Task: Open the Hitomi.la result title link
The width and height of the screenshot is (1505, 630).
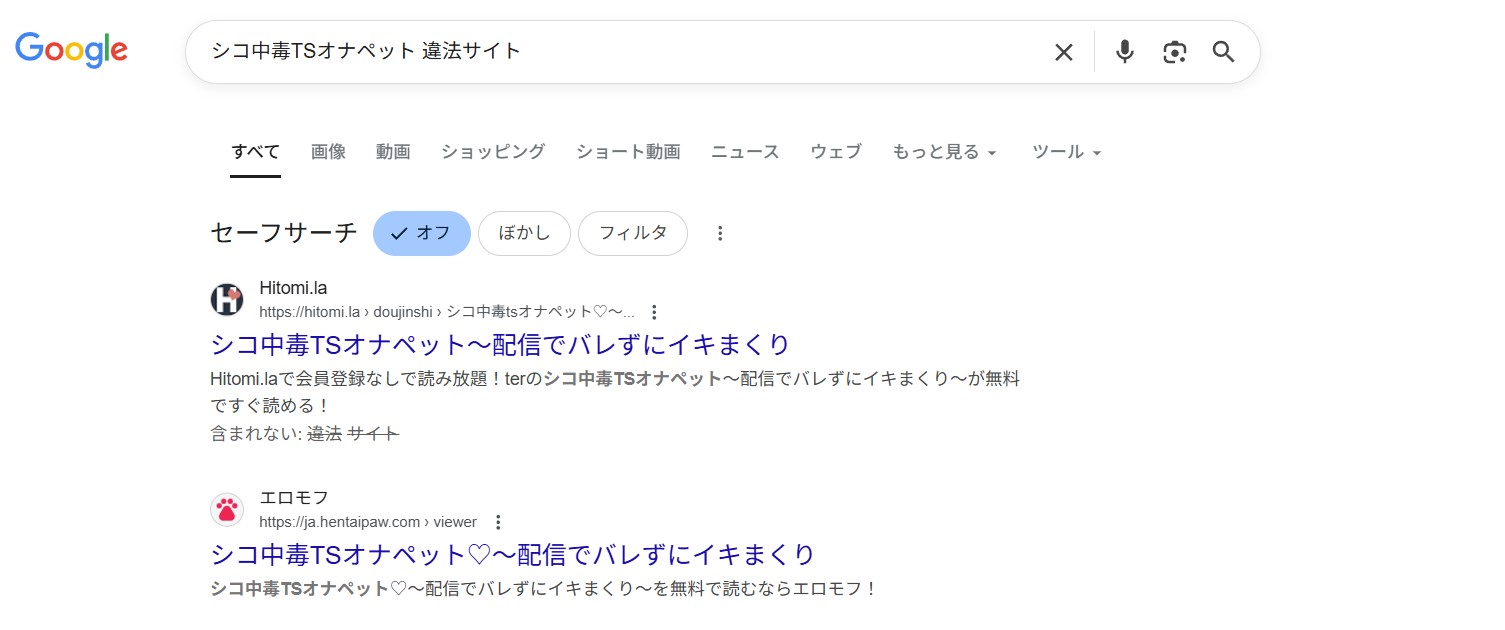Action: pyautogui.click(x=499, y=344)
